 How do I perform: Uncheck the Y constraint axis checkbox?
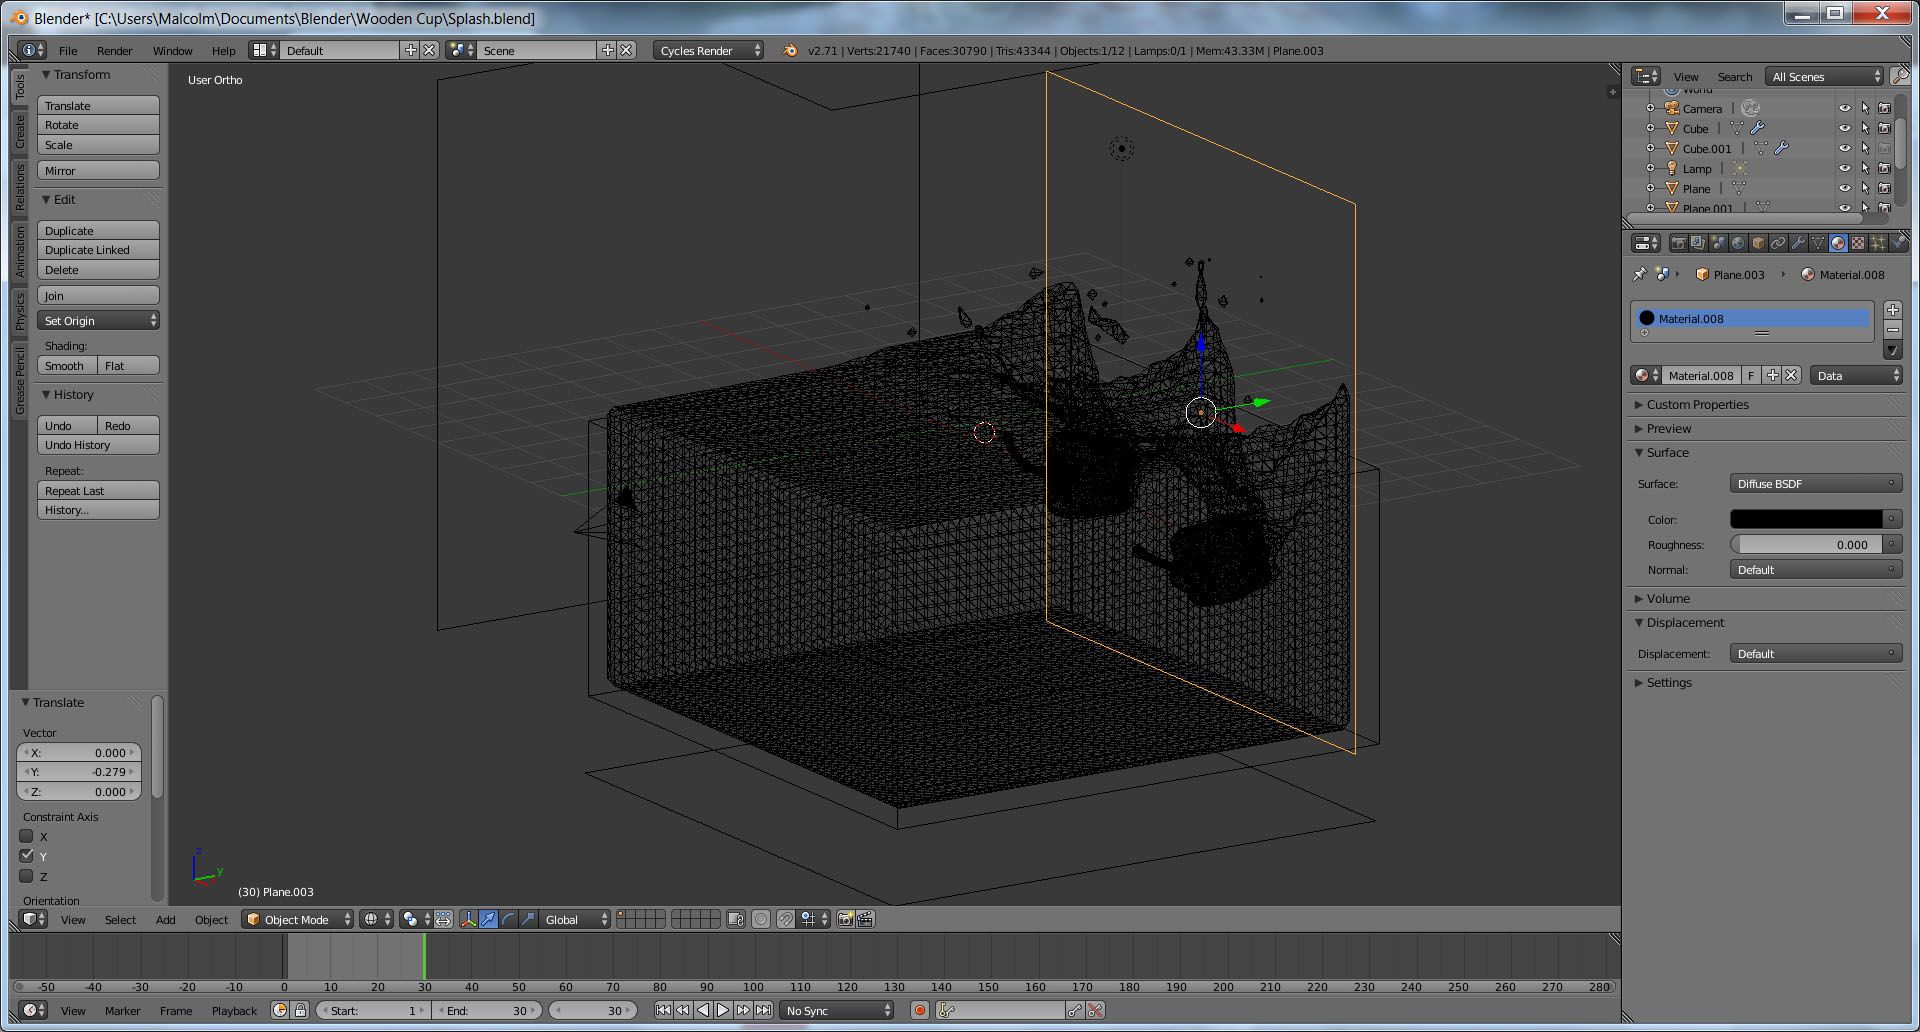tap(27, 856)
